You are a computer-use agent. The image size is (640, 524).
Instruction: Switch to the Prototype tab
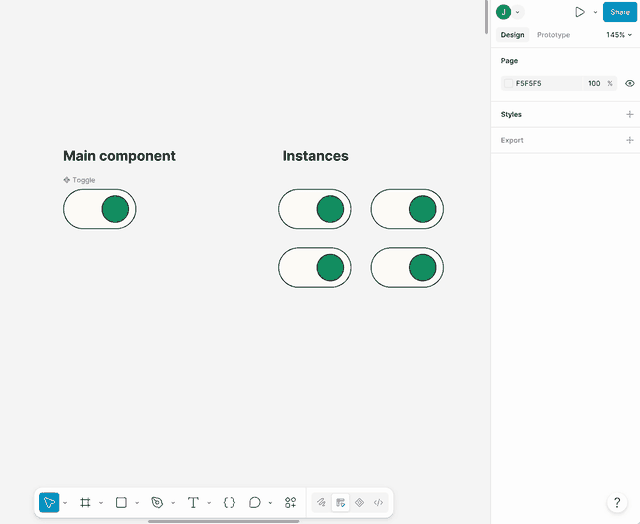[553, 35]
